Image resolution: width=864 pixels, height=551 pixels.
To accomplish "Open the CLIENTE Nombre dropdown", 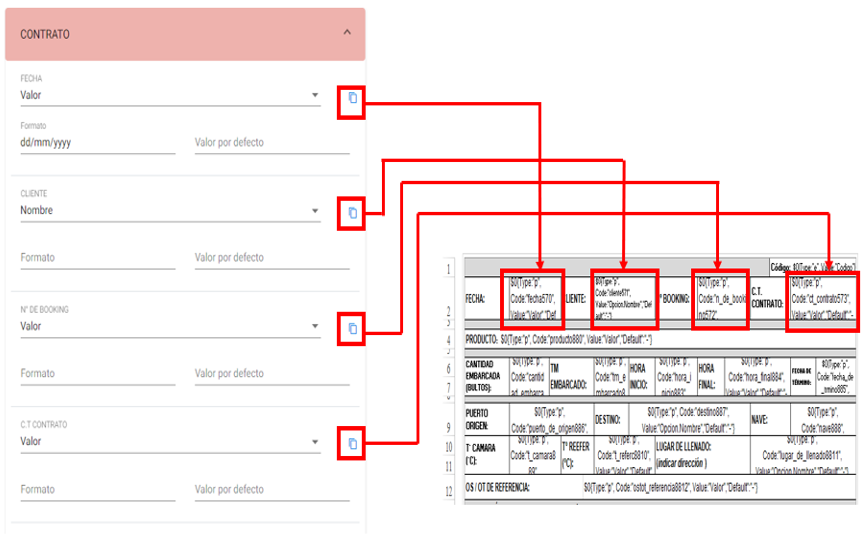I will pos(314,211).
